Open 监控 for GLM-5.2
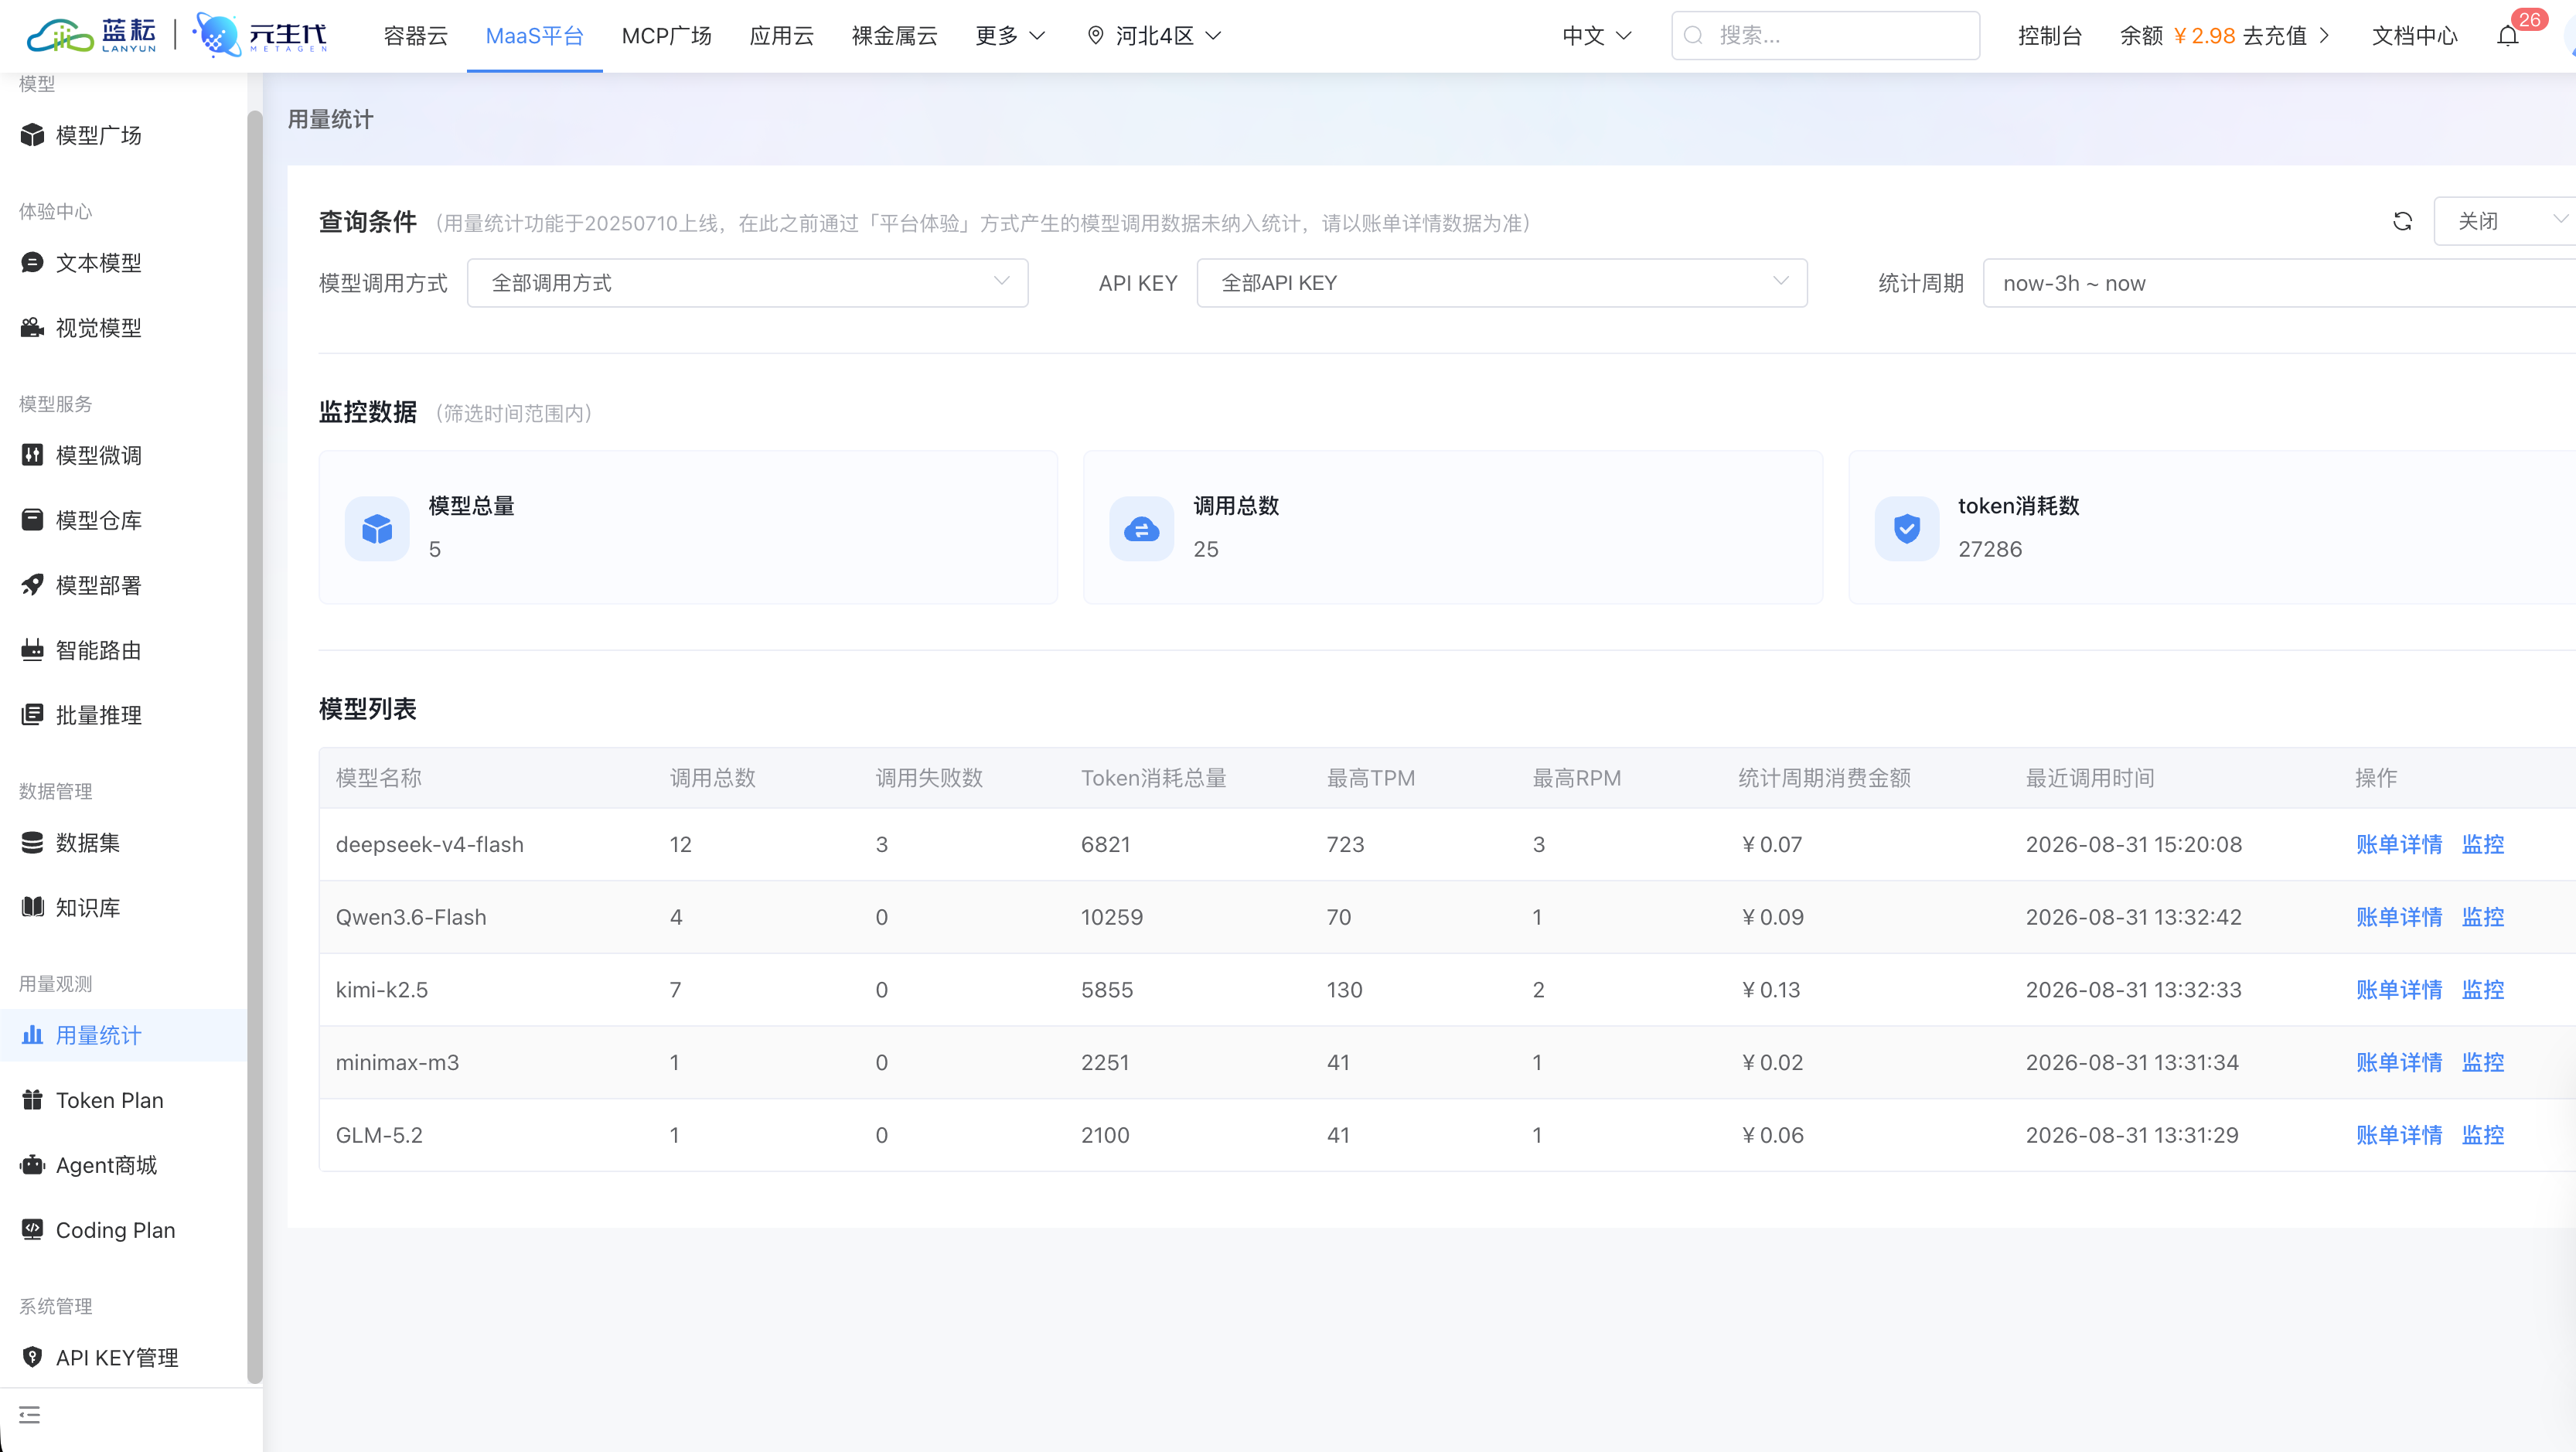The width and height of the screenshot is (2576, 1452). click(x=2482, y=1135)
